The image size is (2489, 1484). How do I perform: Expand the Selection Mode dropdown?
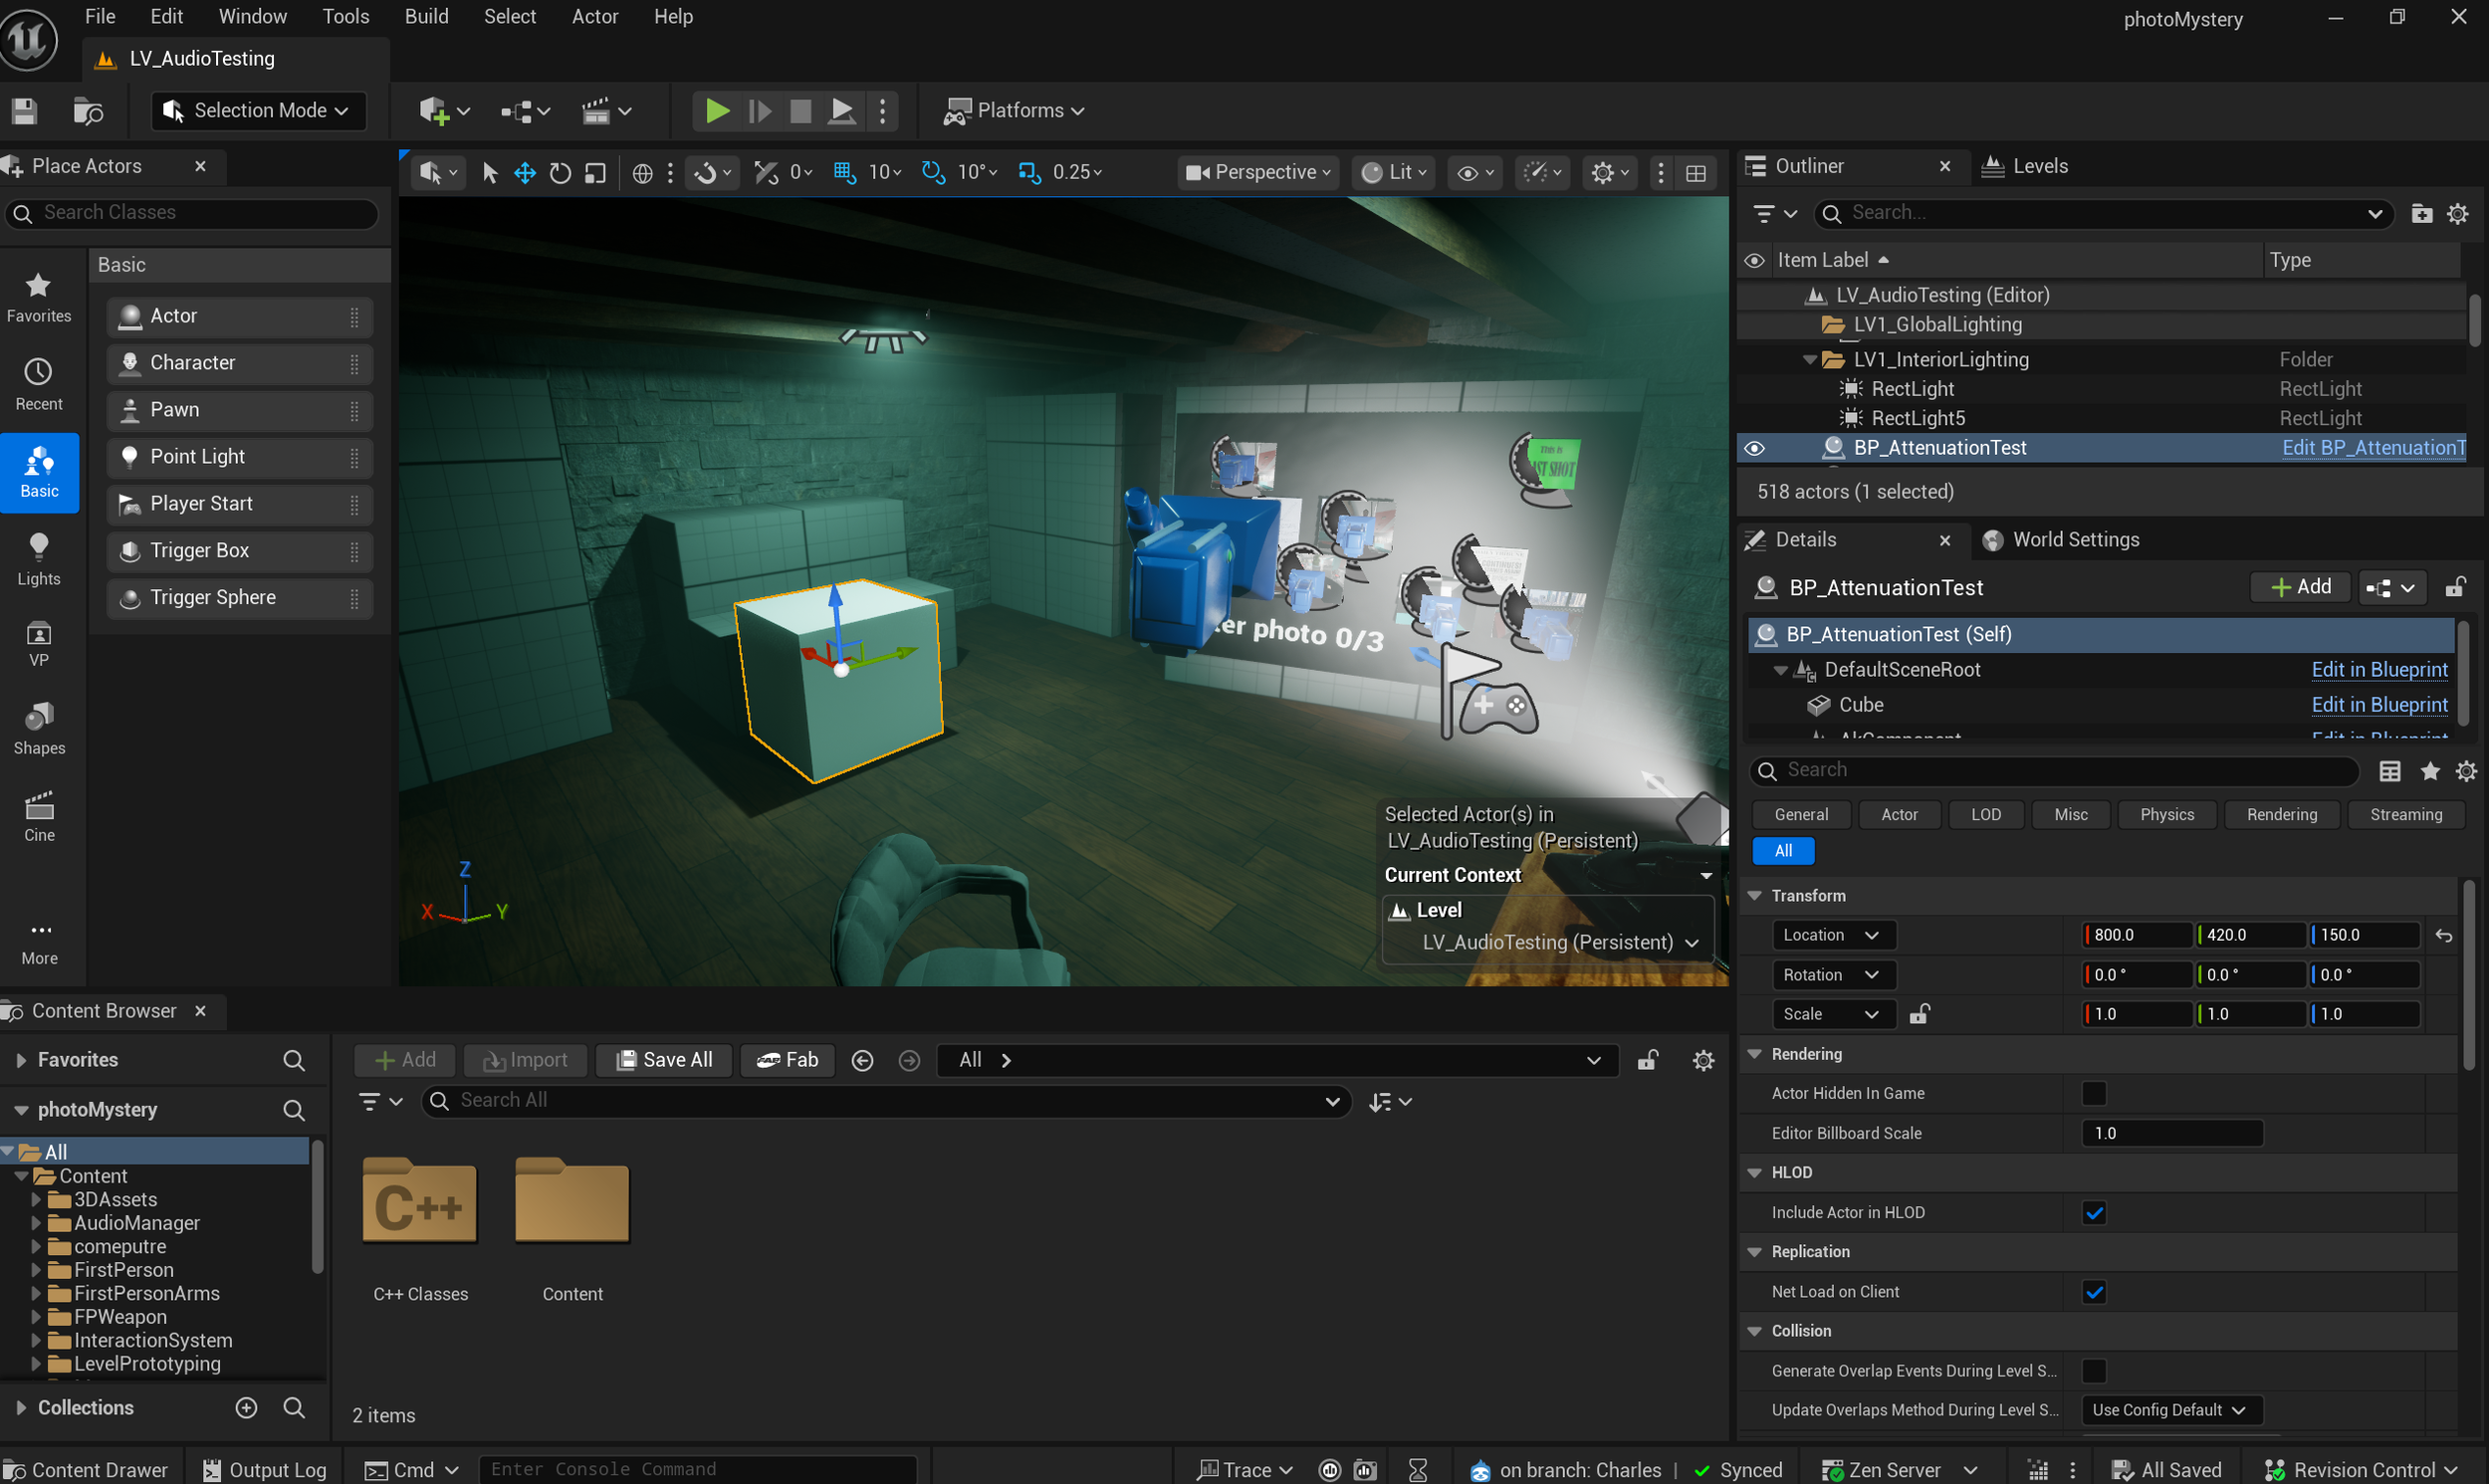click(258, 111)
